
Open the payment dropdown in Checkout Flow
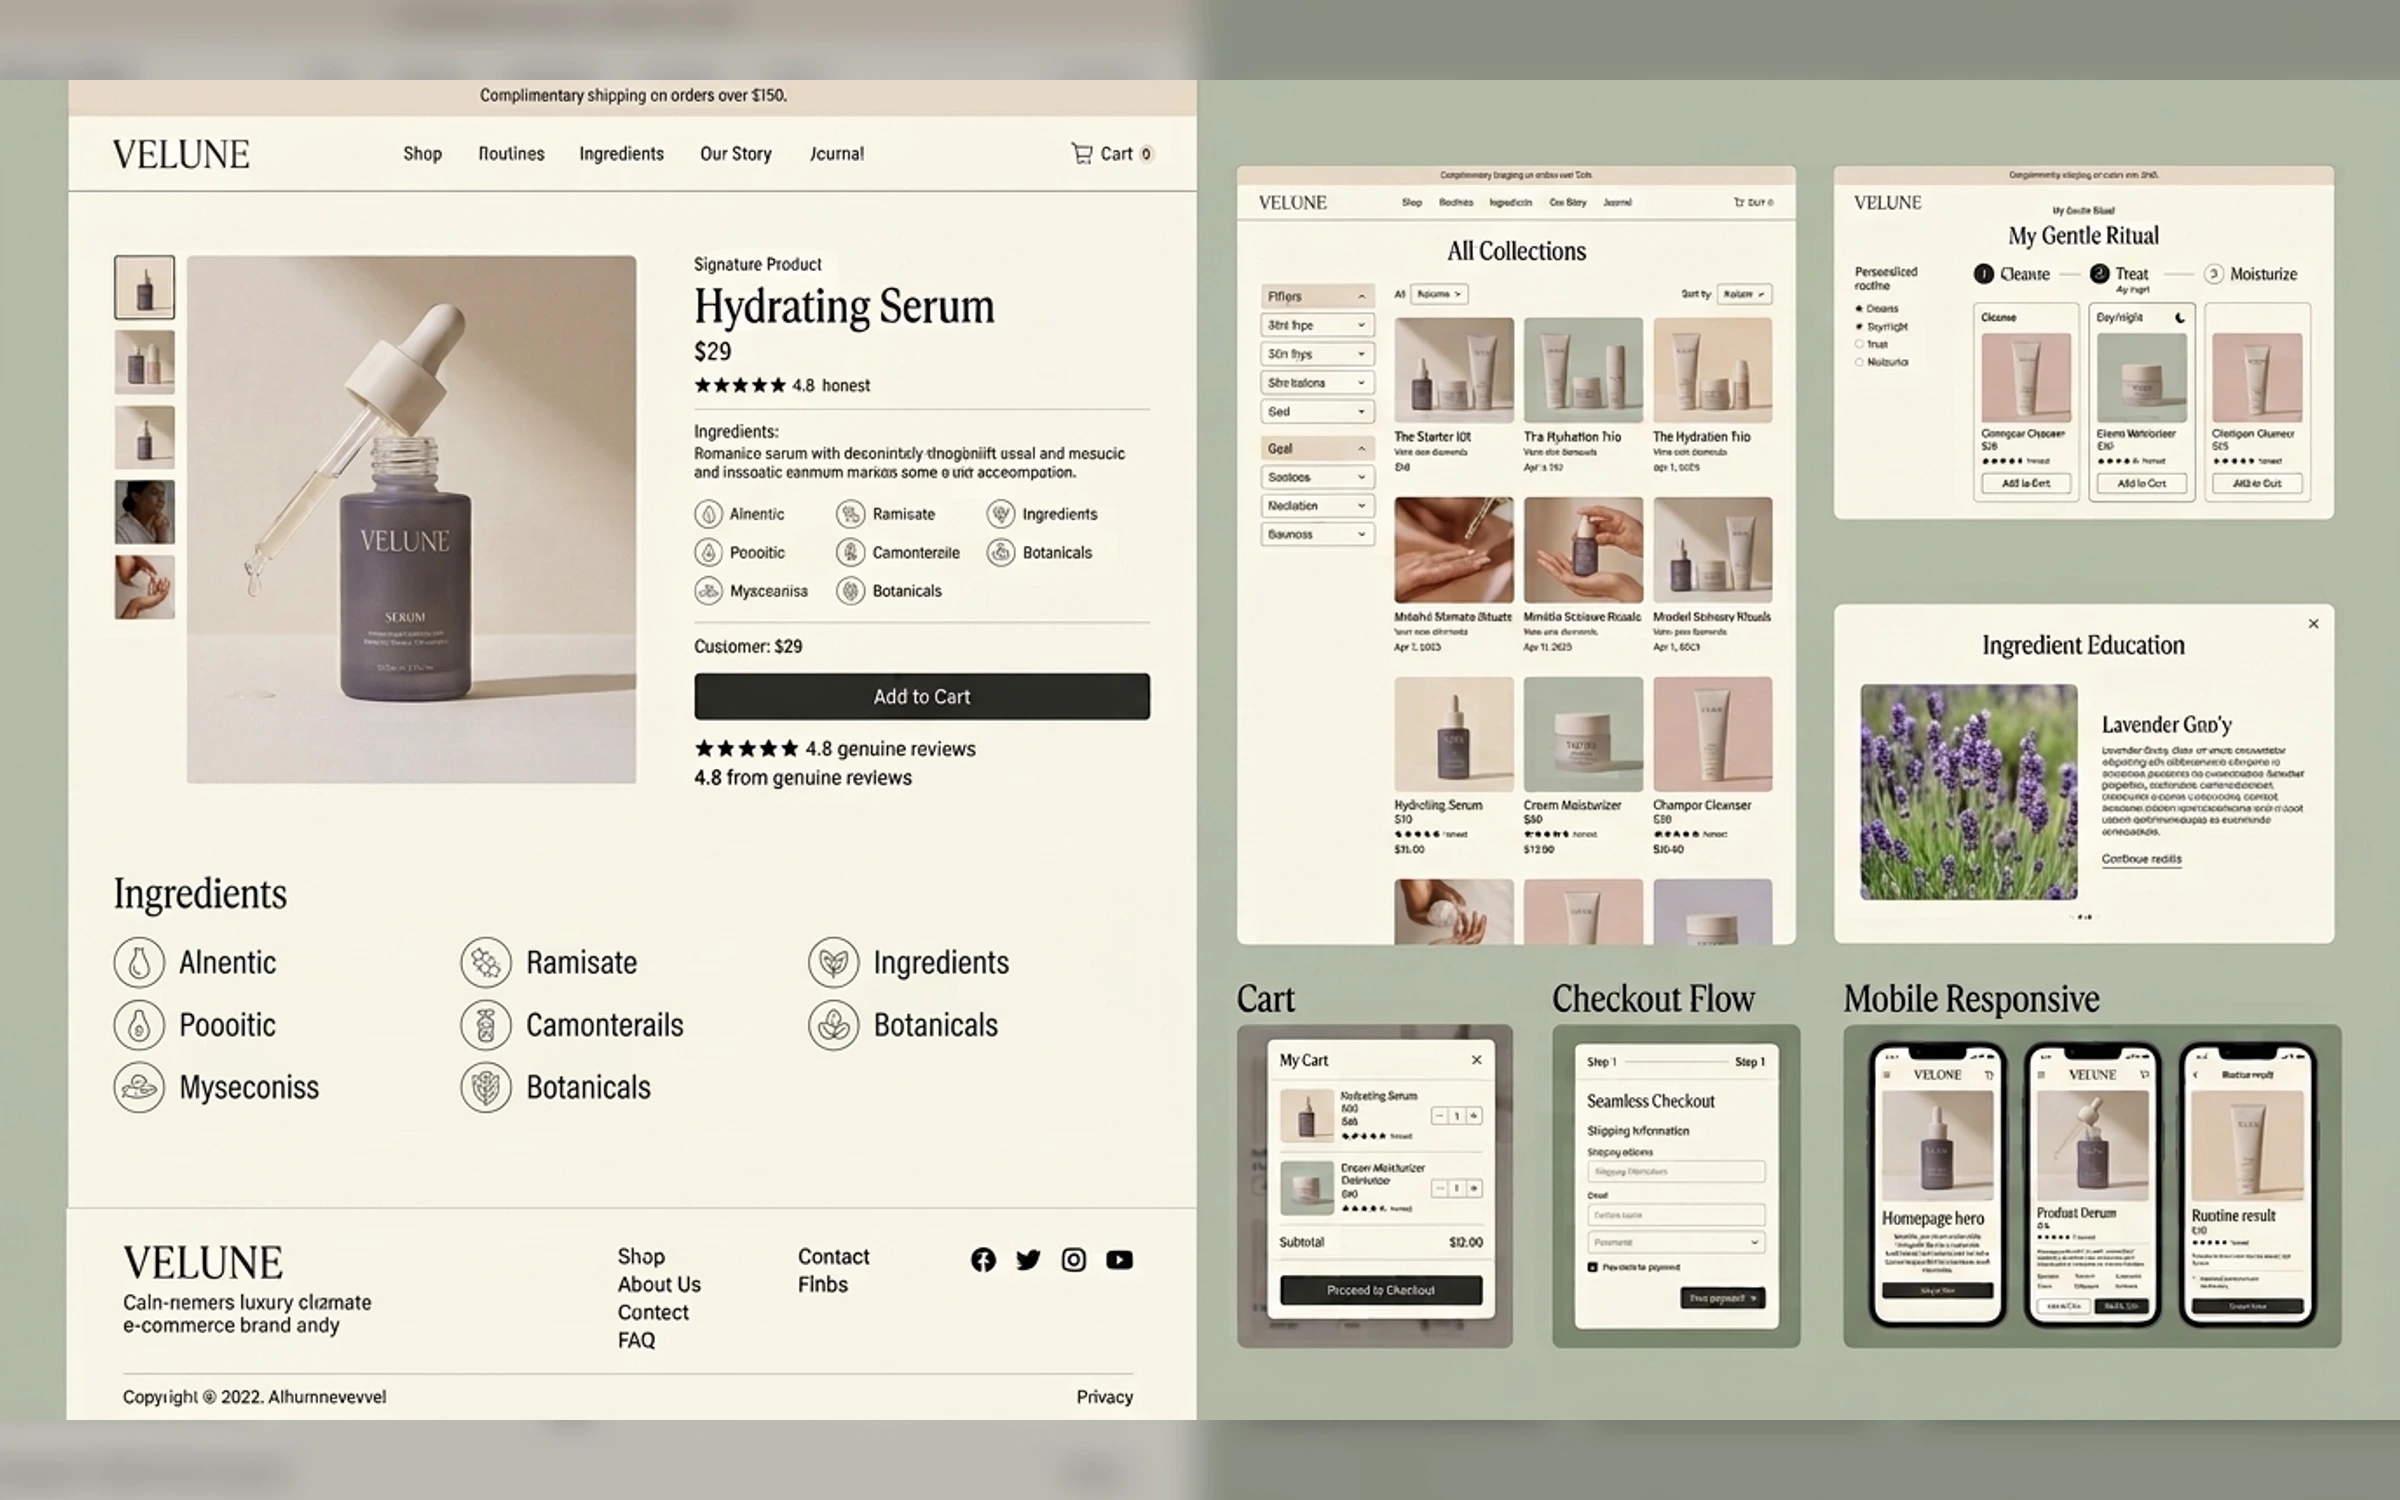[x=1676, y=1242]
